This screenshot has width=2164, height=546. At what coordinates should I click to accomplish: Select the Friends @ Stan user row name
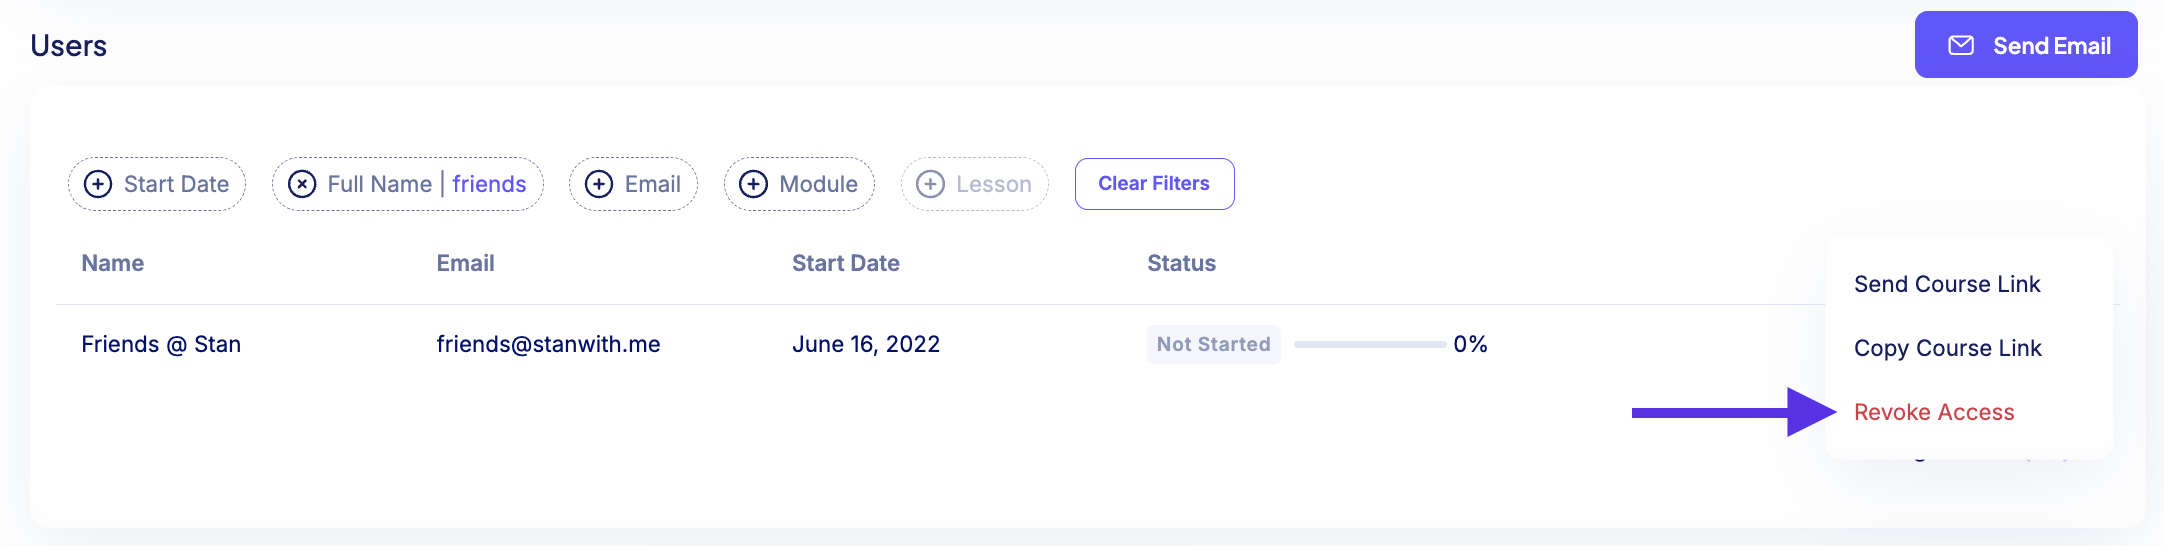(161, 344)
